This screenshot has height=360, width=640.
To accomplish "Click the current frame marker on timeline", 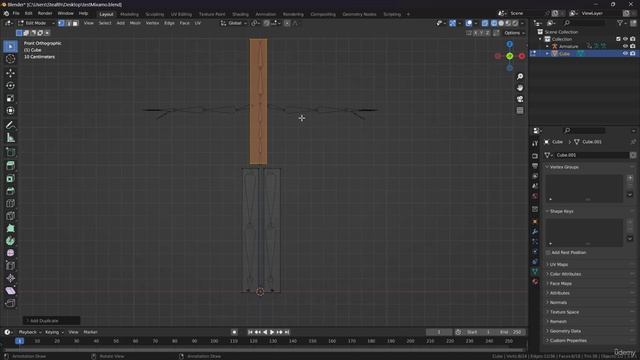I will (x=19, y=341).
